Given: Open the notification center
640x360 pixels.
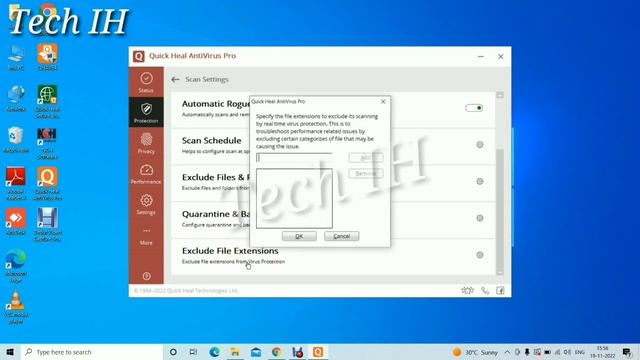Looking at the screenshot, I should tap(627, 352).
